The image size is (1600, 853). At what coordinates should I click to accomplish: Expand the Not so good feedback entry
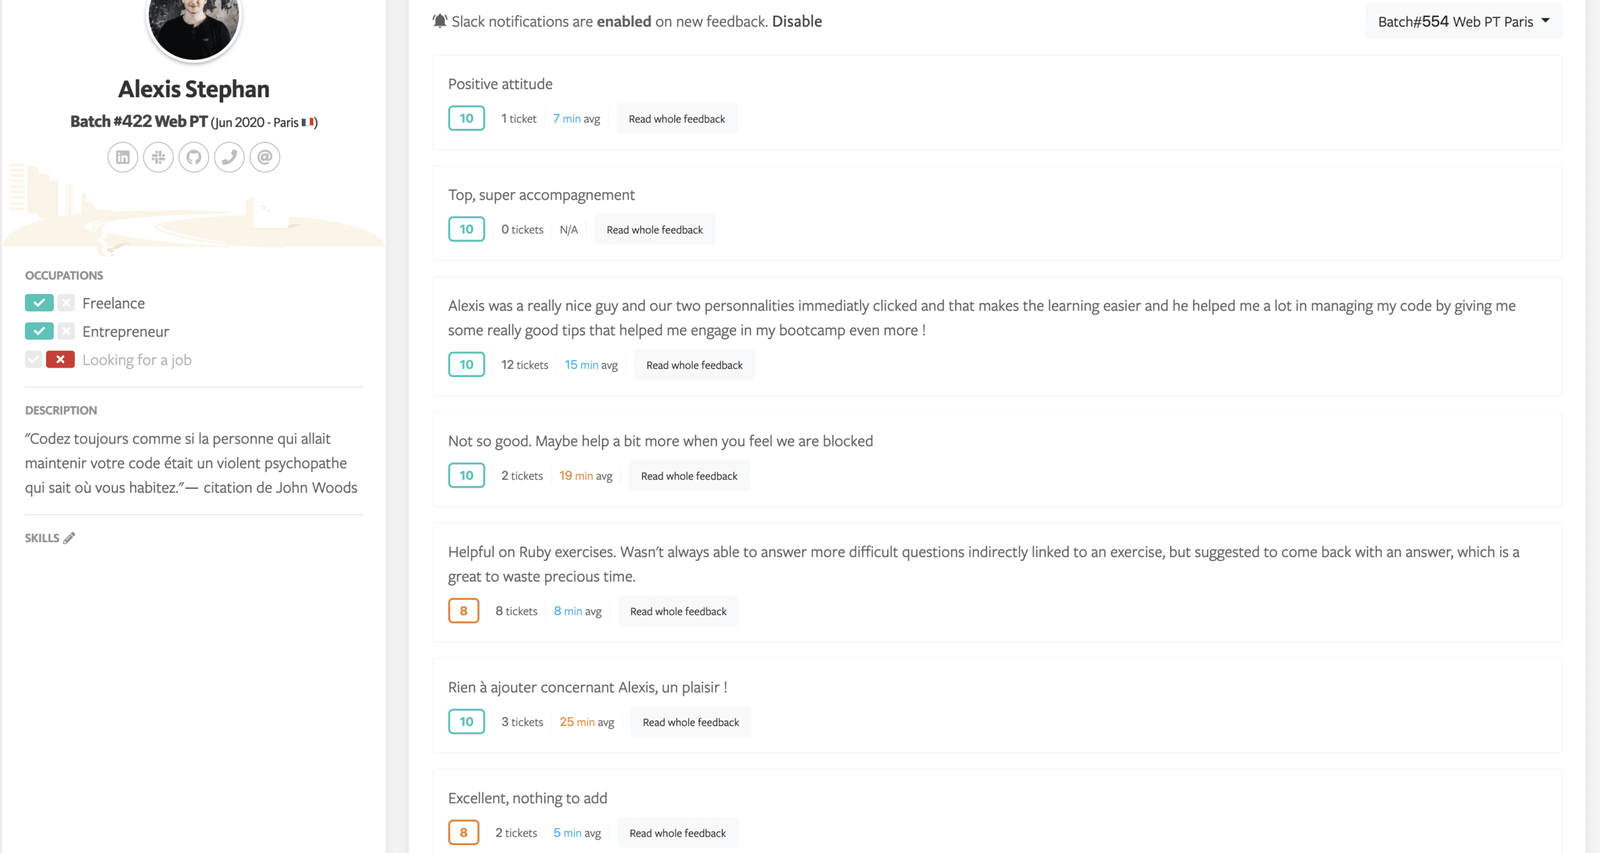[689, 476]
